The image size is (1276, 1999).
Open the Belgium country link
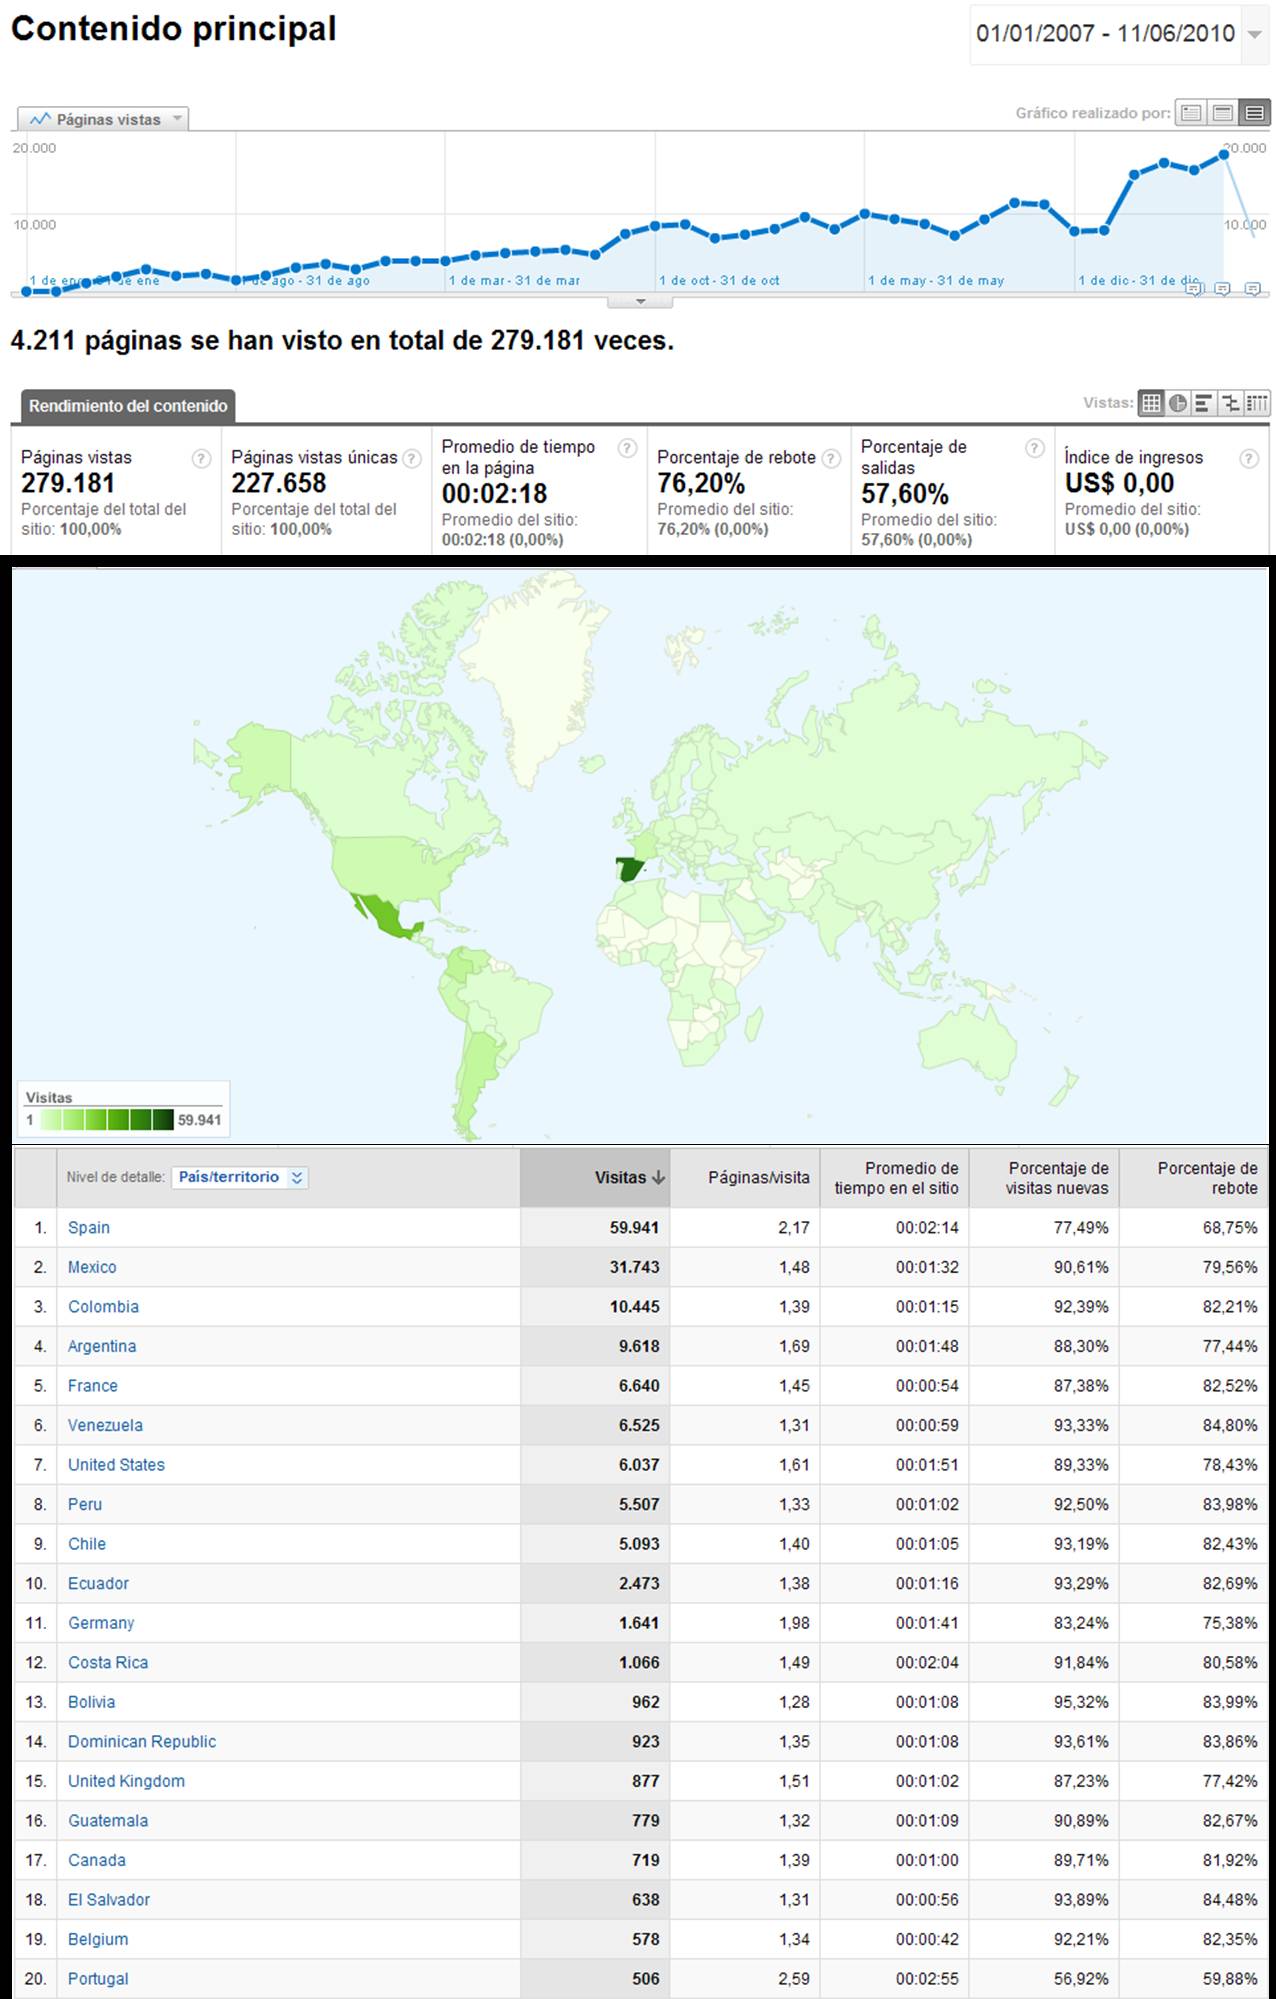98,1939
